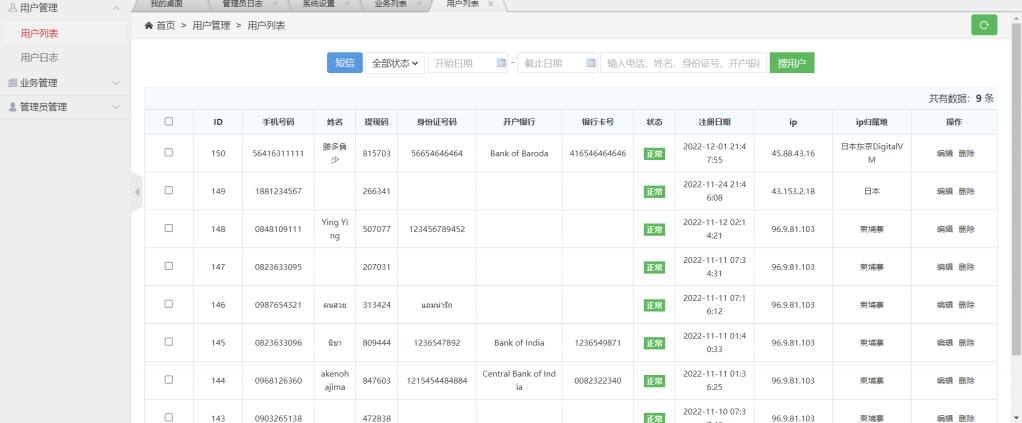The height and width of the screenshot is (423, 1022).
Task: Click the 正常 status badge for ID 150
Action: coord(654,154)
